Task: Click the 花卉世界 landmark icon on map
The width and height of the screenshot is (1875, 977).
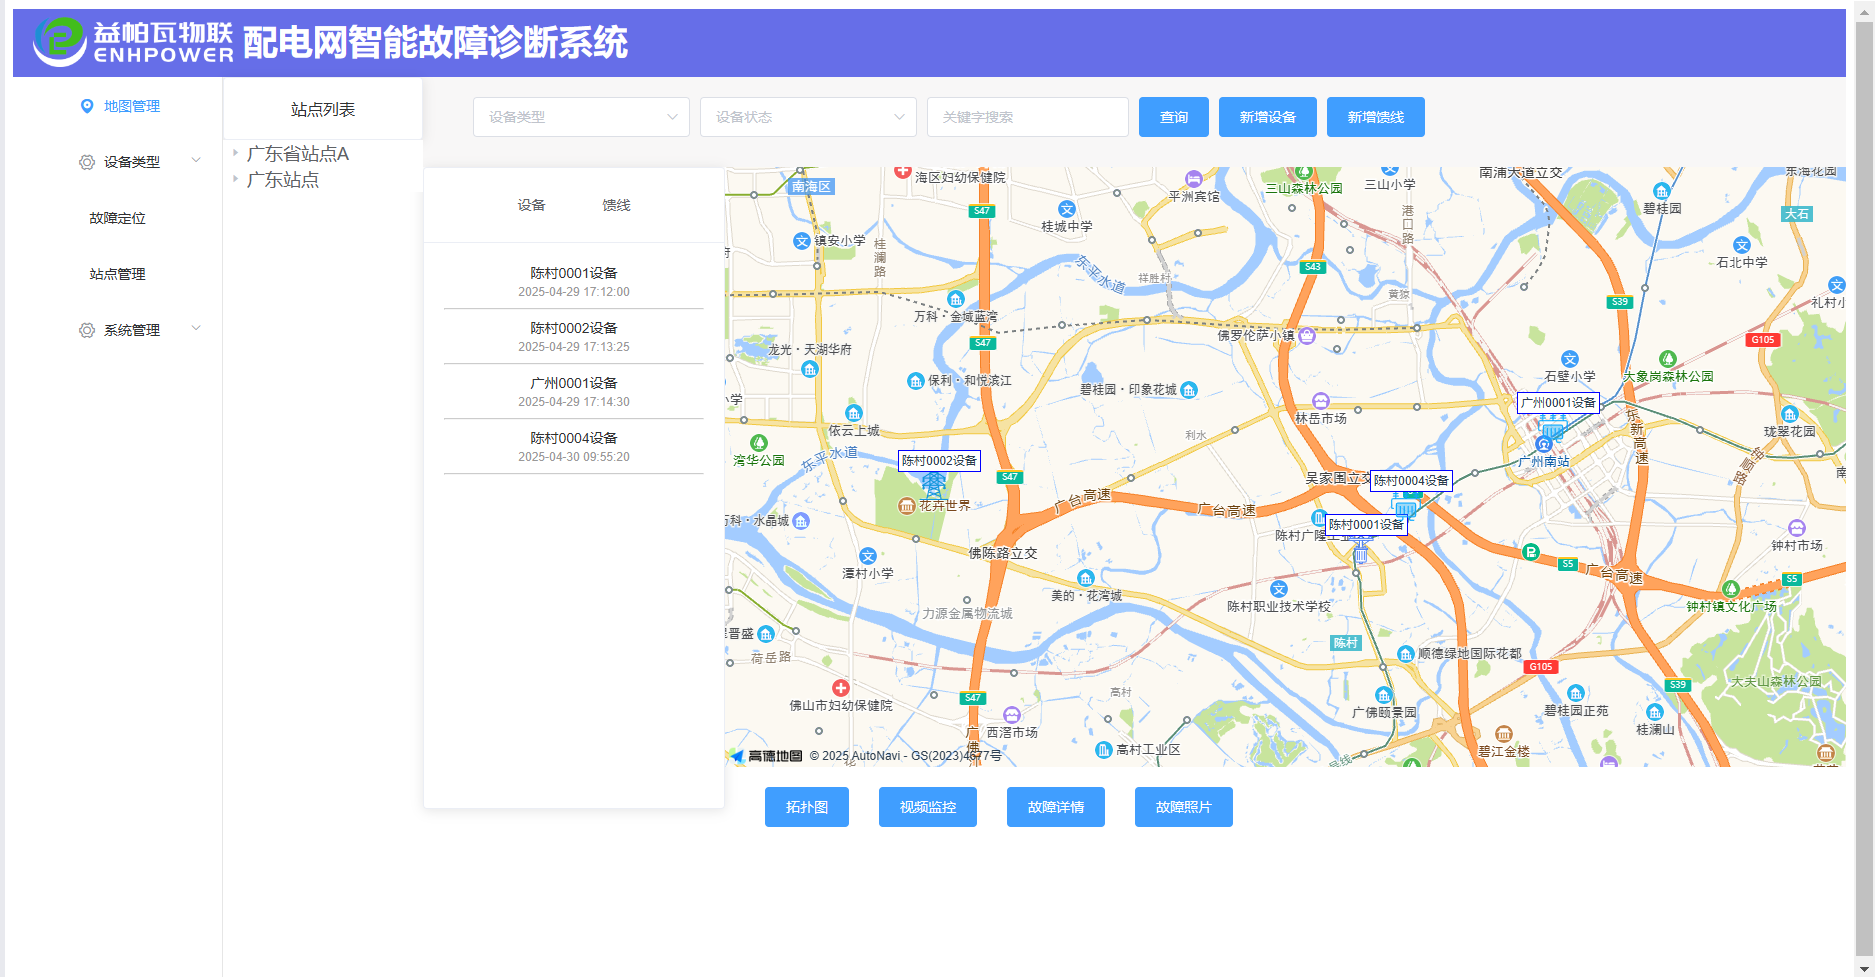Action: (x=907, y=506)
